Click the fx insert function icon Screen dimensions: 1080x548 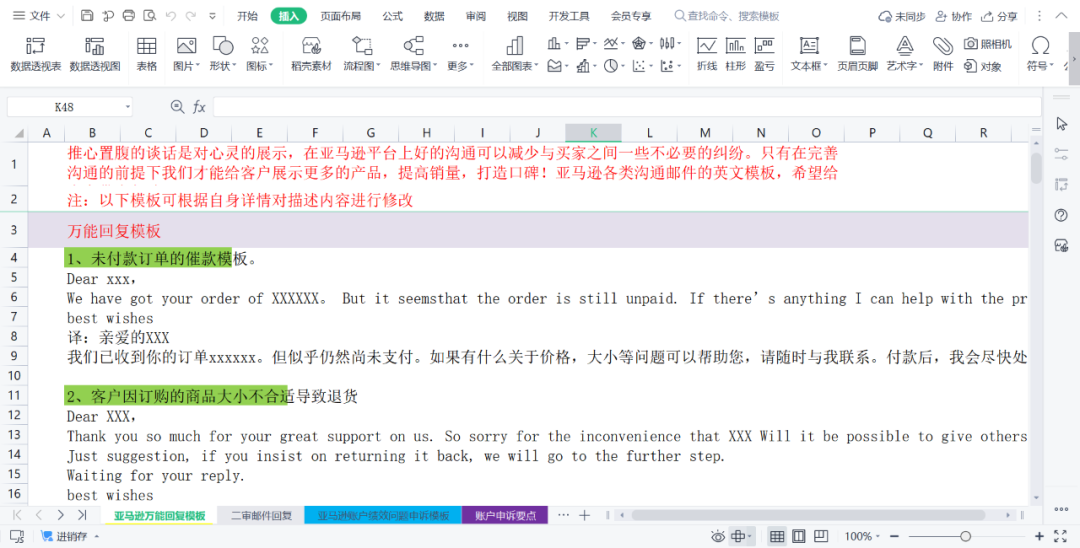199,107
